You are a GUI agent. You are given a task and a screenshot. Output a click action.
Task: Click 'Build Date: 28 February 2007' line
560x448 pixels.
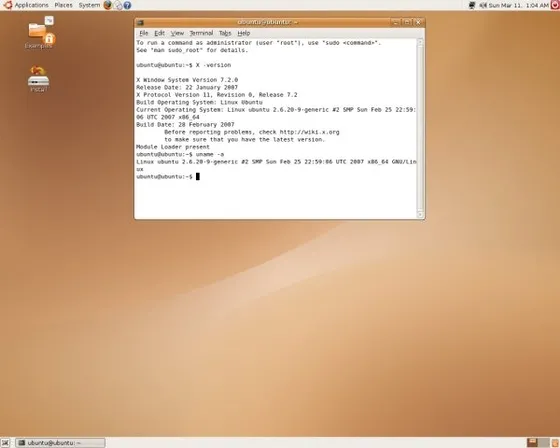point(185,125)
